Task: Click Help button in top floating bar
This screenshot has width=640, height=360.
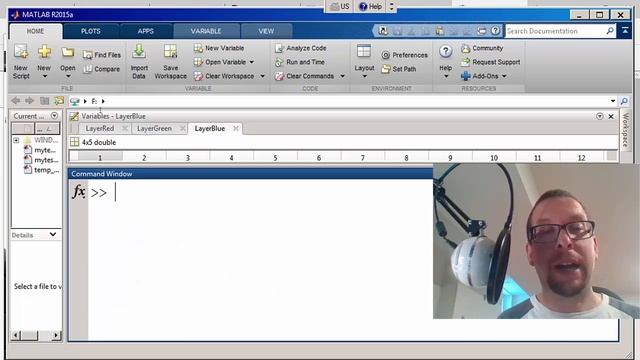Action: point(370,7)
